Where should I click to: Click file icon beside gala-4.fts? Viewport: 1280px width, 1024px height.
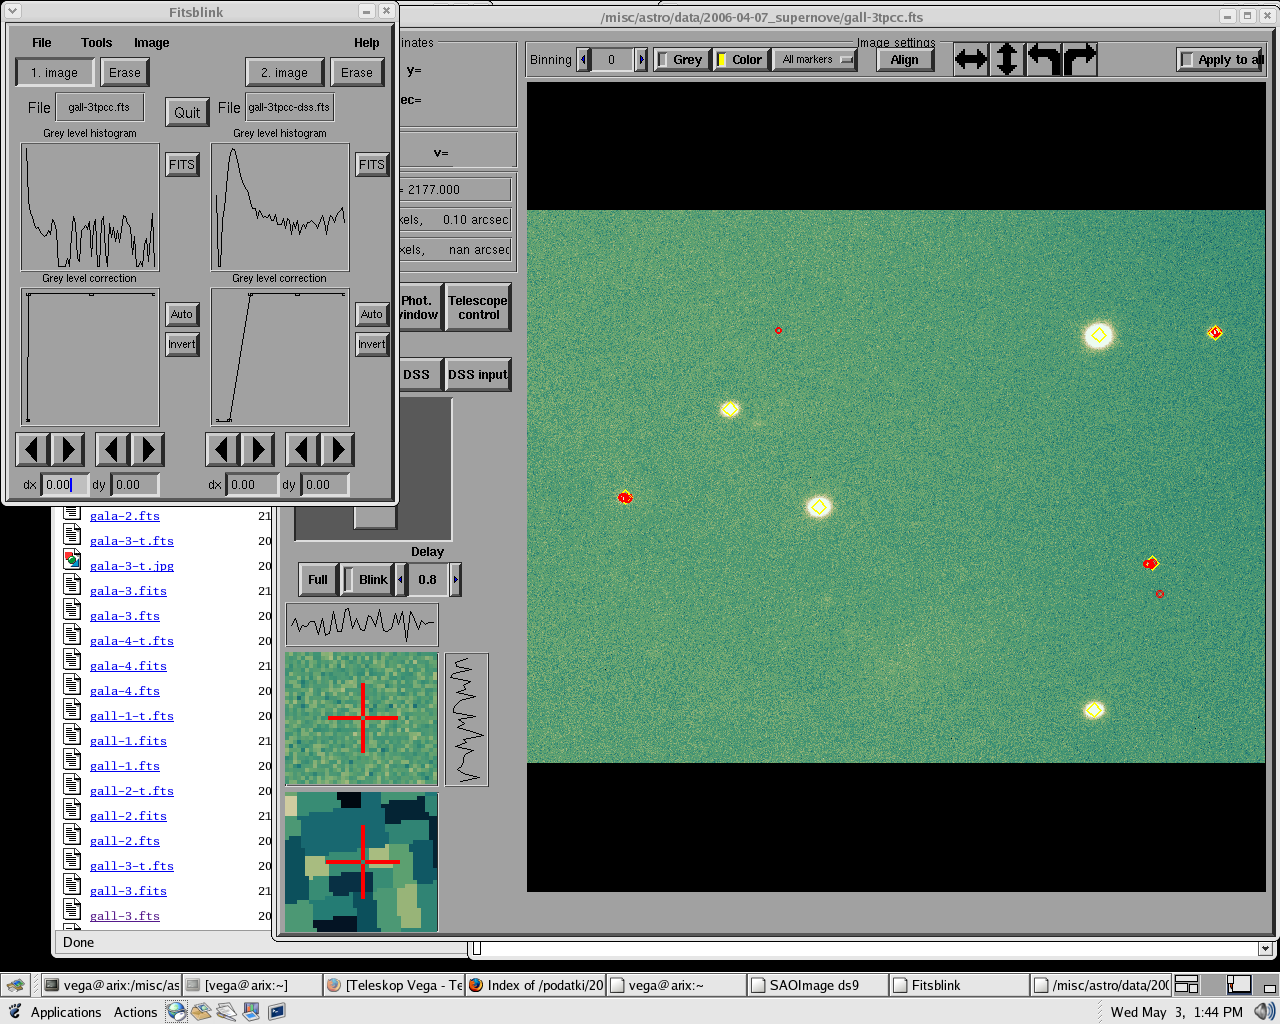pos(72,685)
